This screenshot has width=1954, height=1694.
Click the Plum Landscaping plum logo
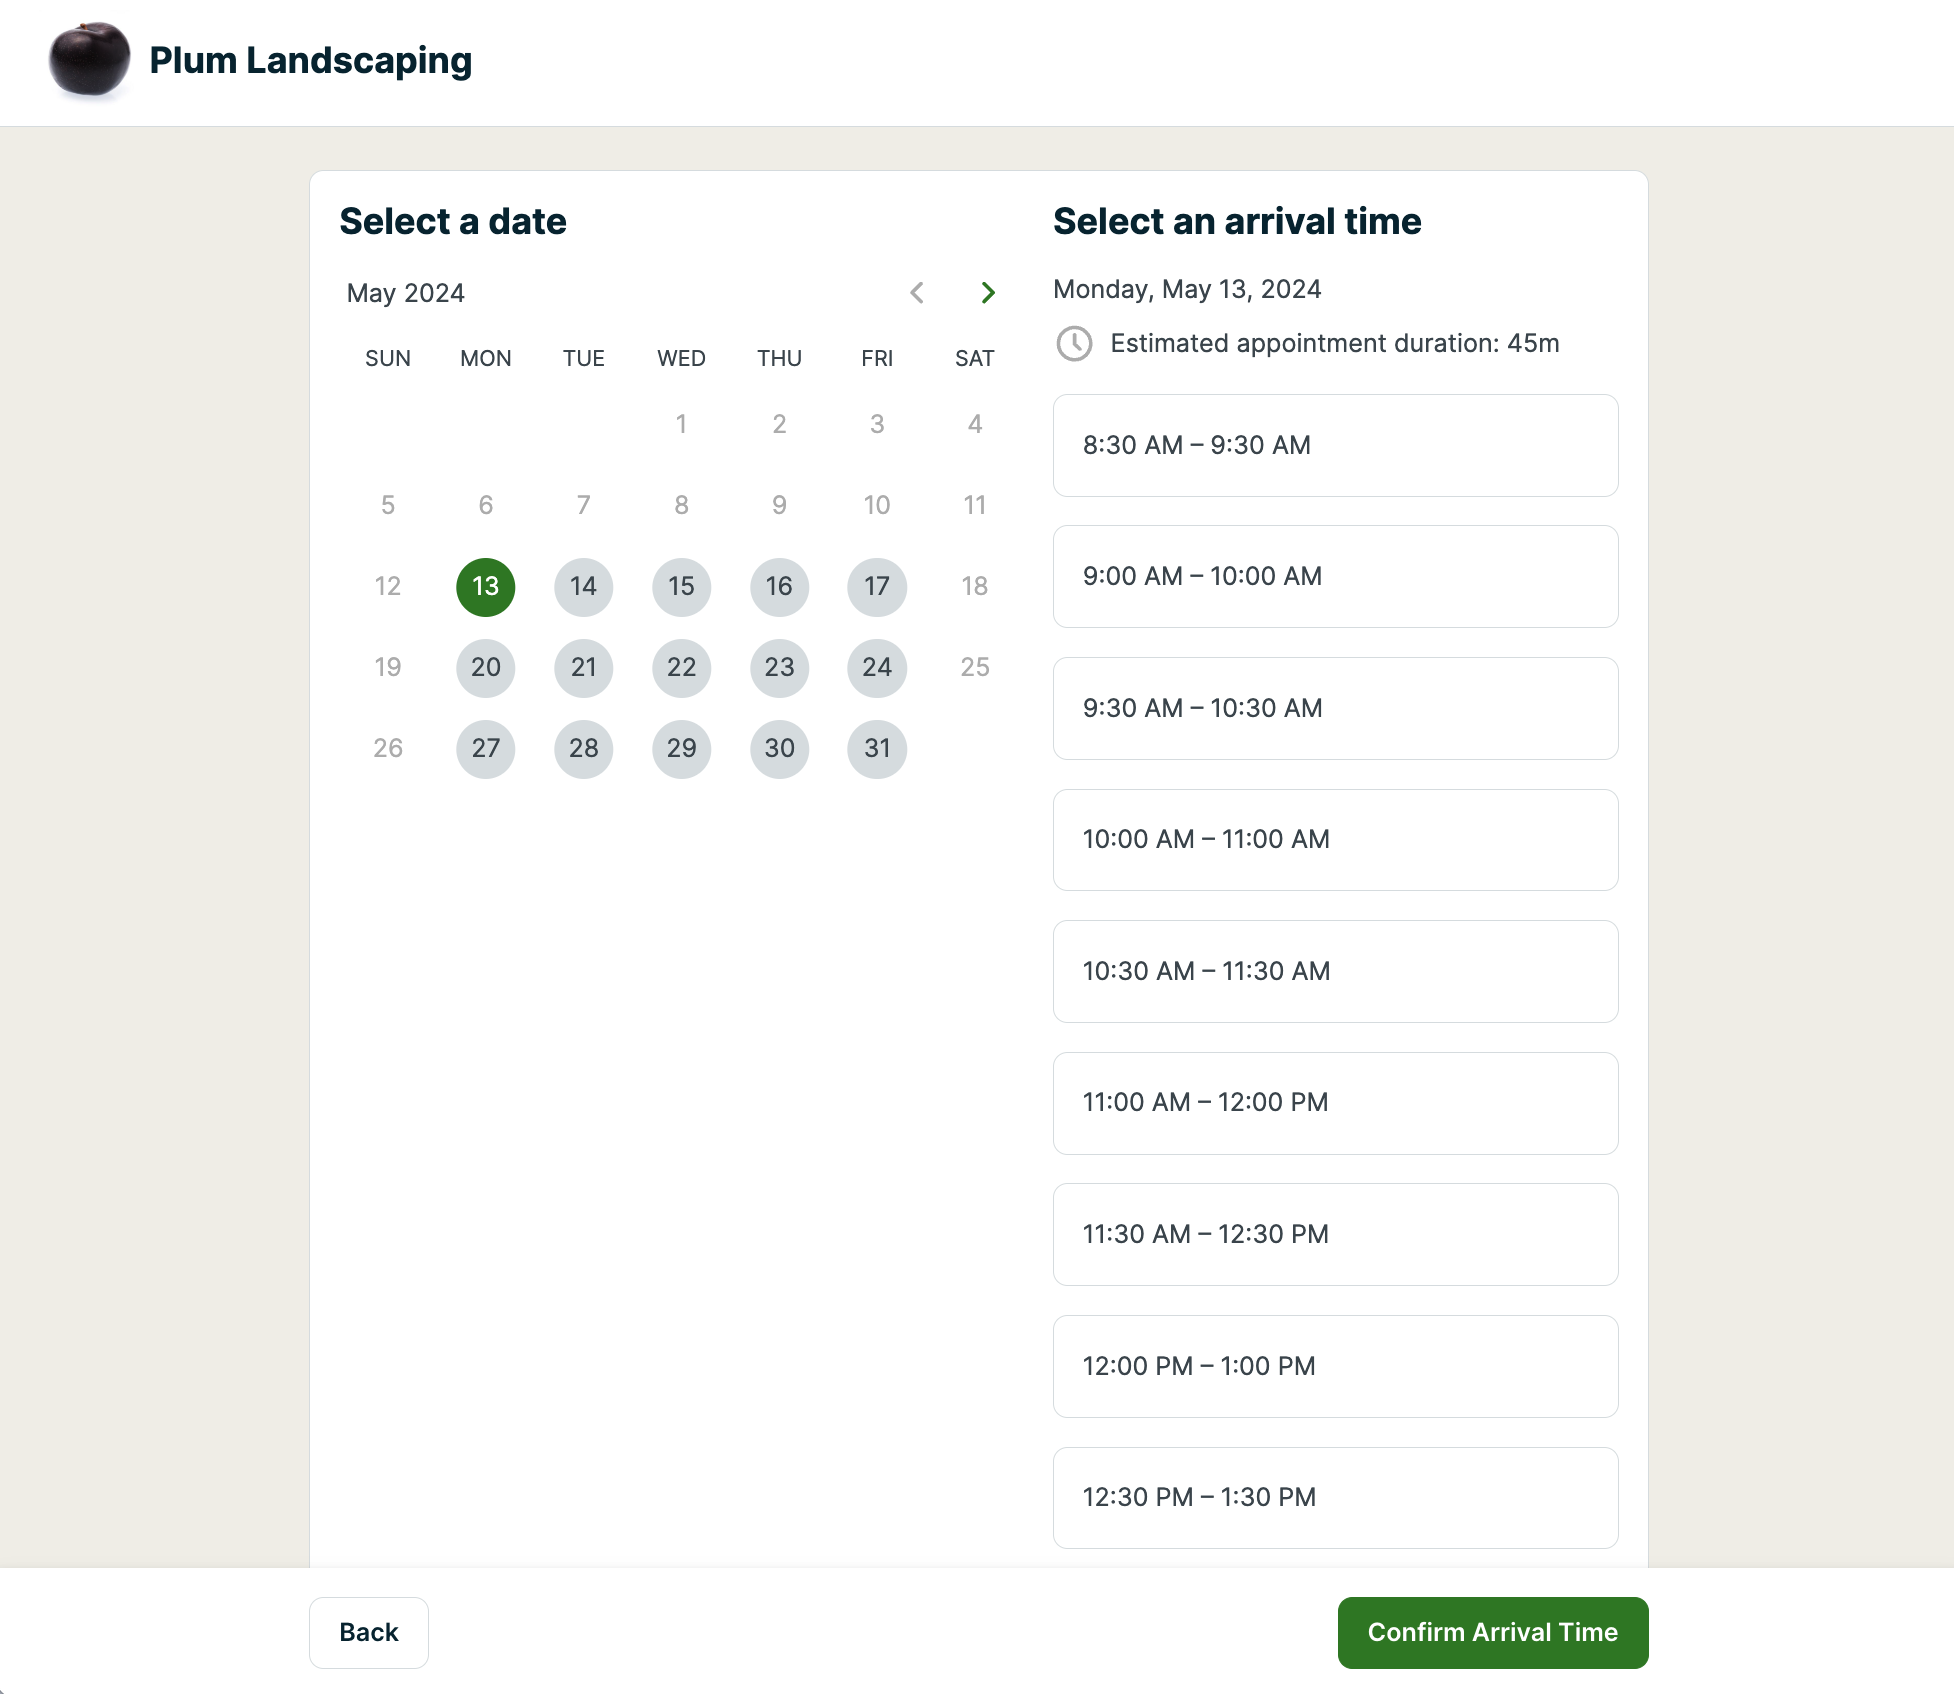89,60
